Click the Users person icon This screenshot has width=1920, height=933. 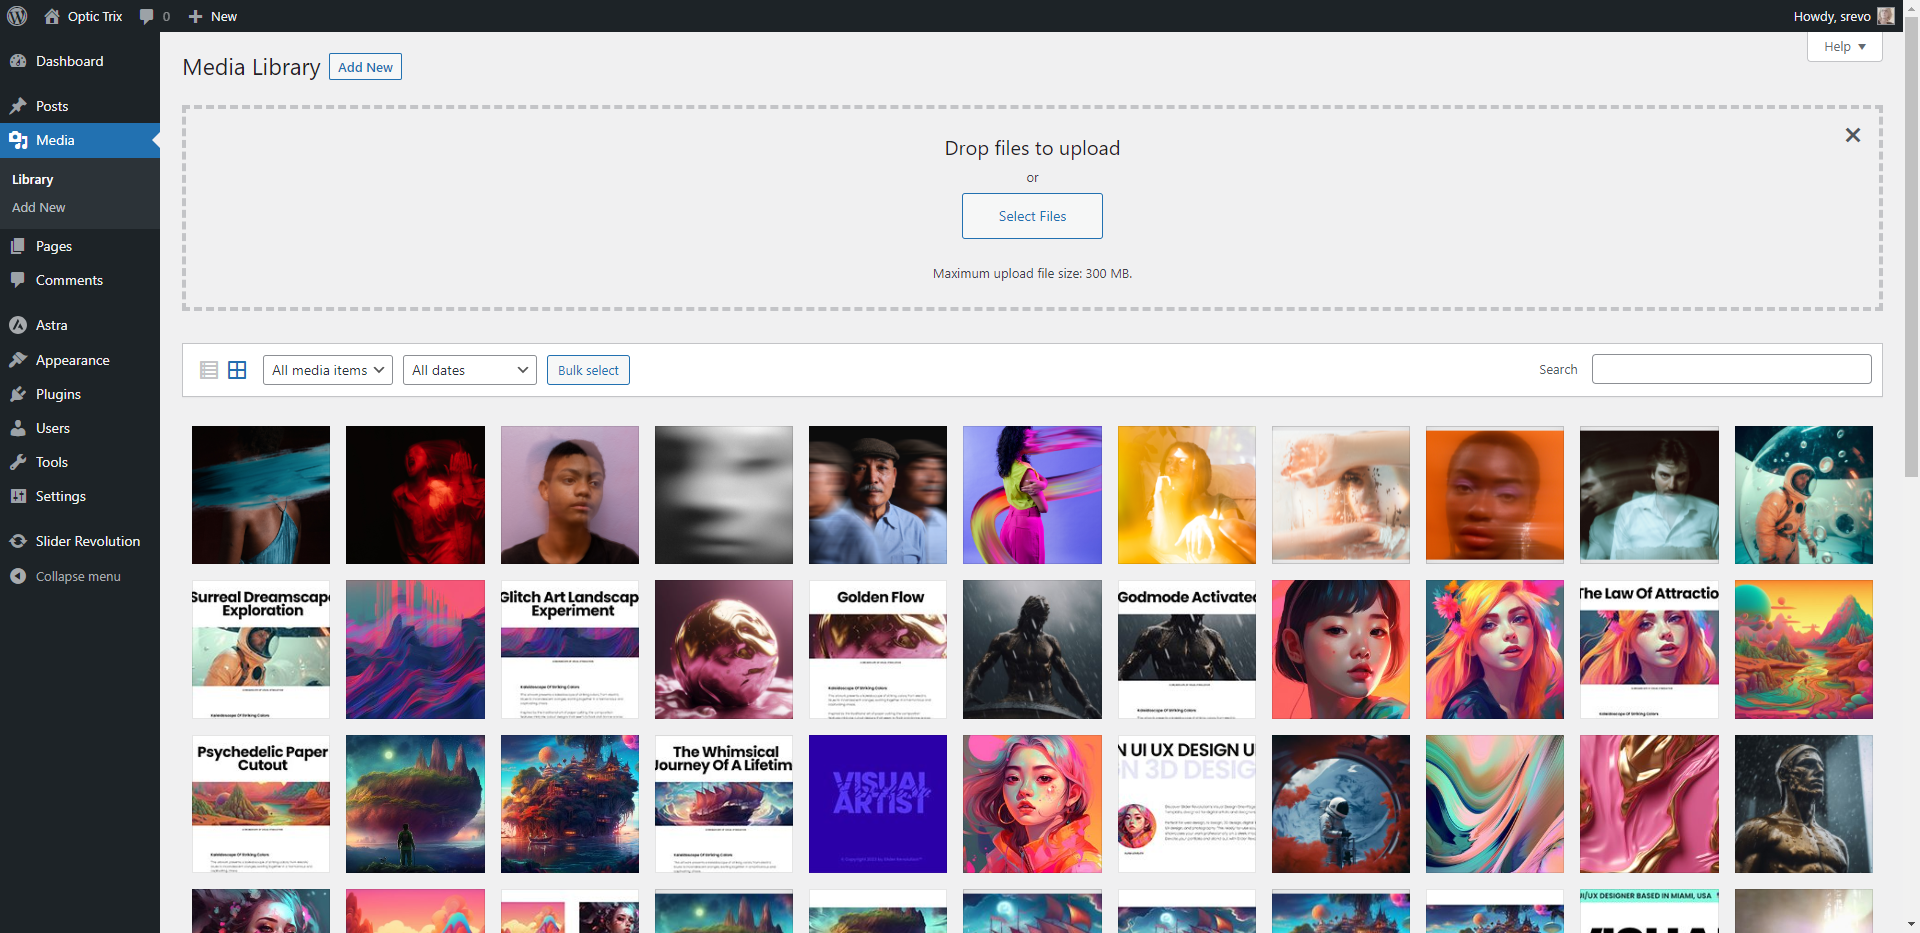point(18,428)
